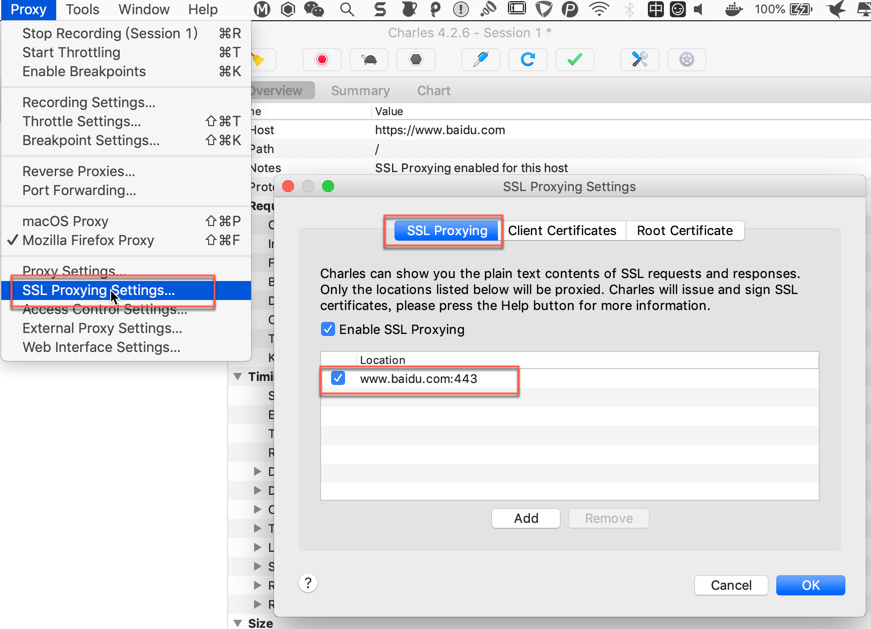This screenshot has width=871, height=629.
Task: Click the Chinese input method icon
Action: tap(655, 9)
